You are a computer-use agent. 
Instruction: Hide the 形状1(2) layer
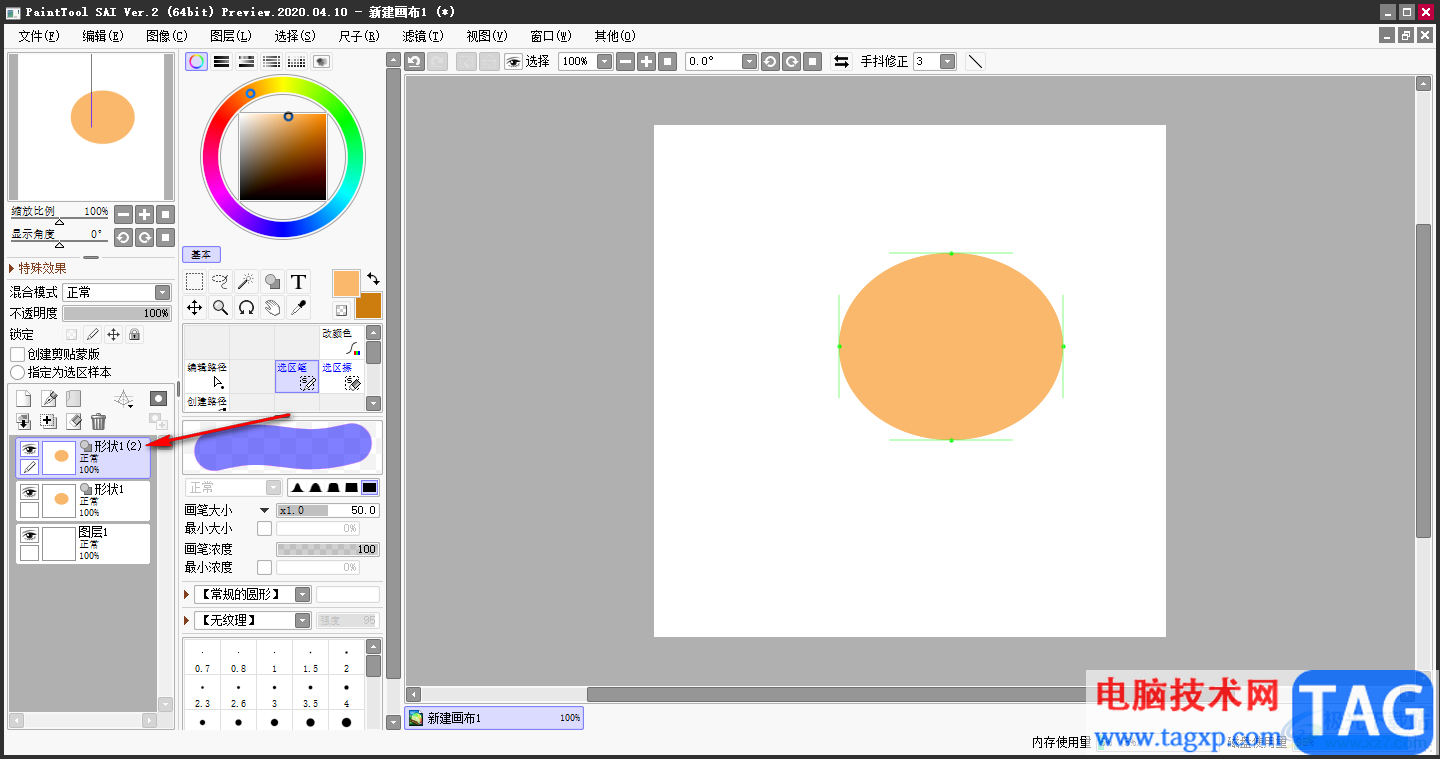point(29,449)
